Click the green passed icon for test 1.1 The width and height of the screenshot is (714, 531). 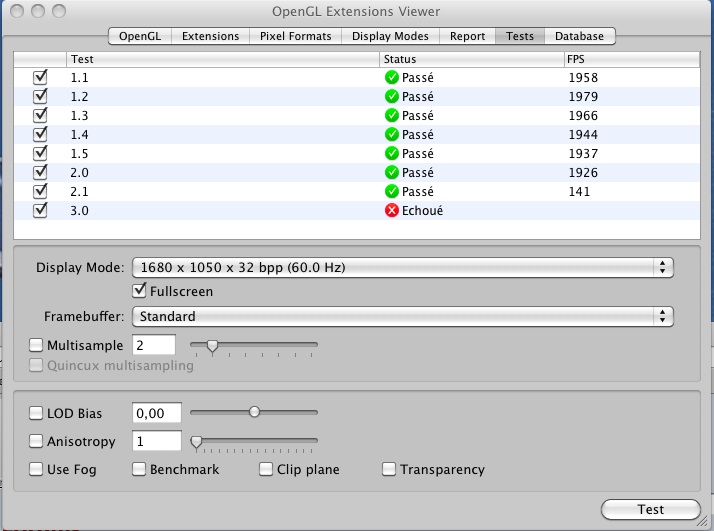coord(392,77)
